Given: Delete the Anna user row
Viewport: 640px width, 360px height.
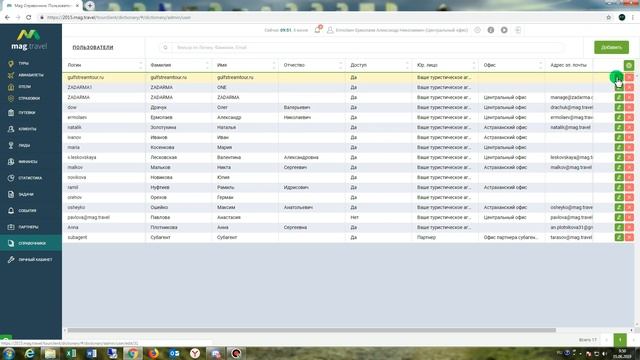Looking at the screenshot, I should (x=629, y=227).
